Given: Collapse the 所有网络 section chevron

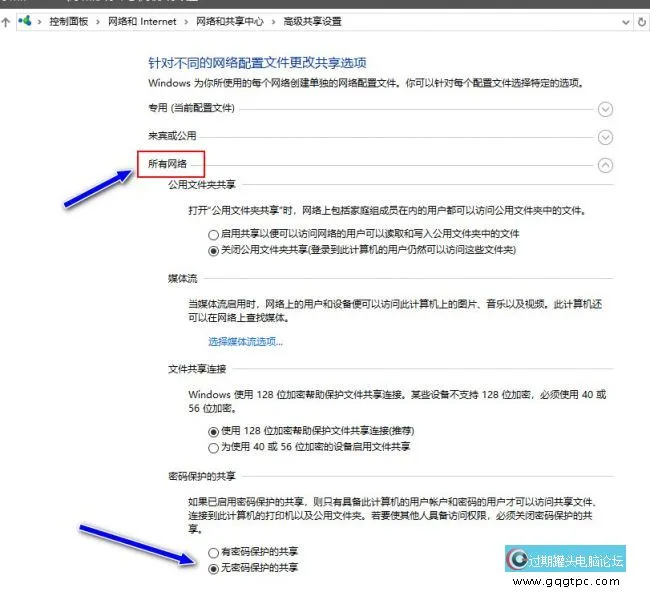Looking at the screenshot, I should [604, 165].
